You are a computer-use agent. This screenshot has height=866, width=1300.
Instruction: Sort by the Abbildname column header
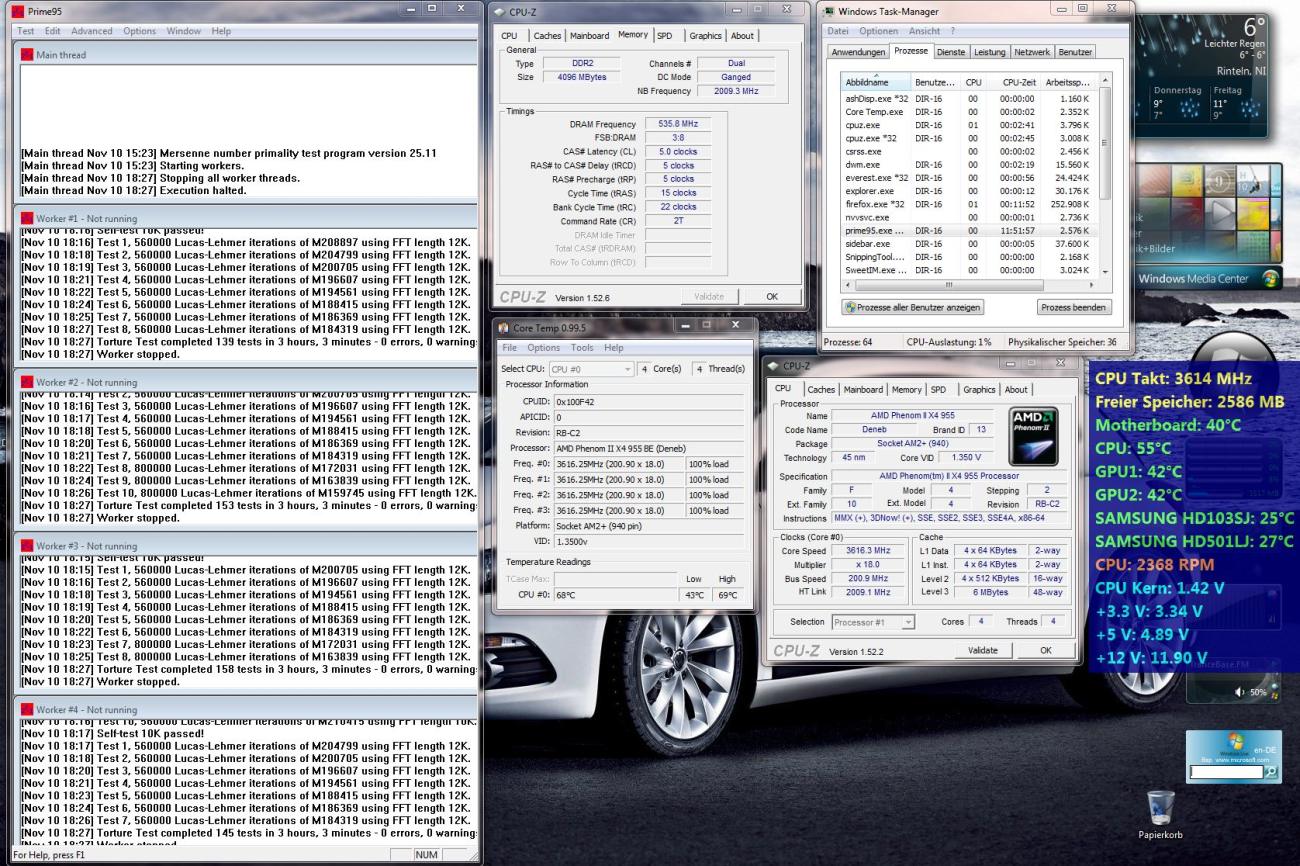(x=875, y=82)
